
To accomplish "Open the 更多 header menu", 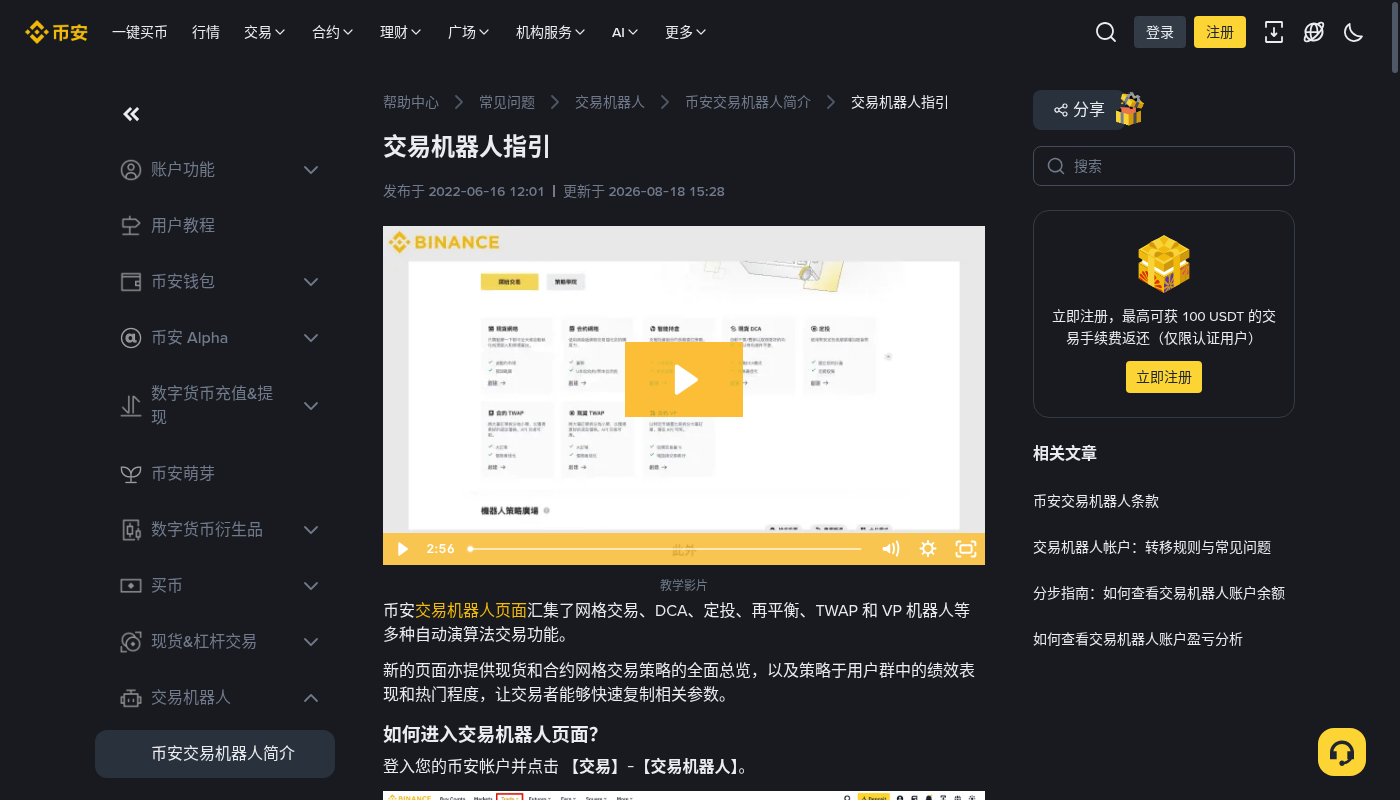I will click(x=686, y=32).
